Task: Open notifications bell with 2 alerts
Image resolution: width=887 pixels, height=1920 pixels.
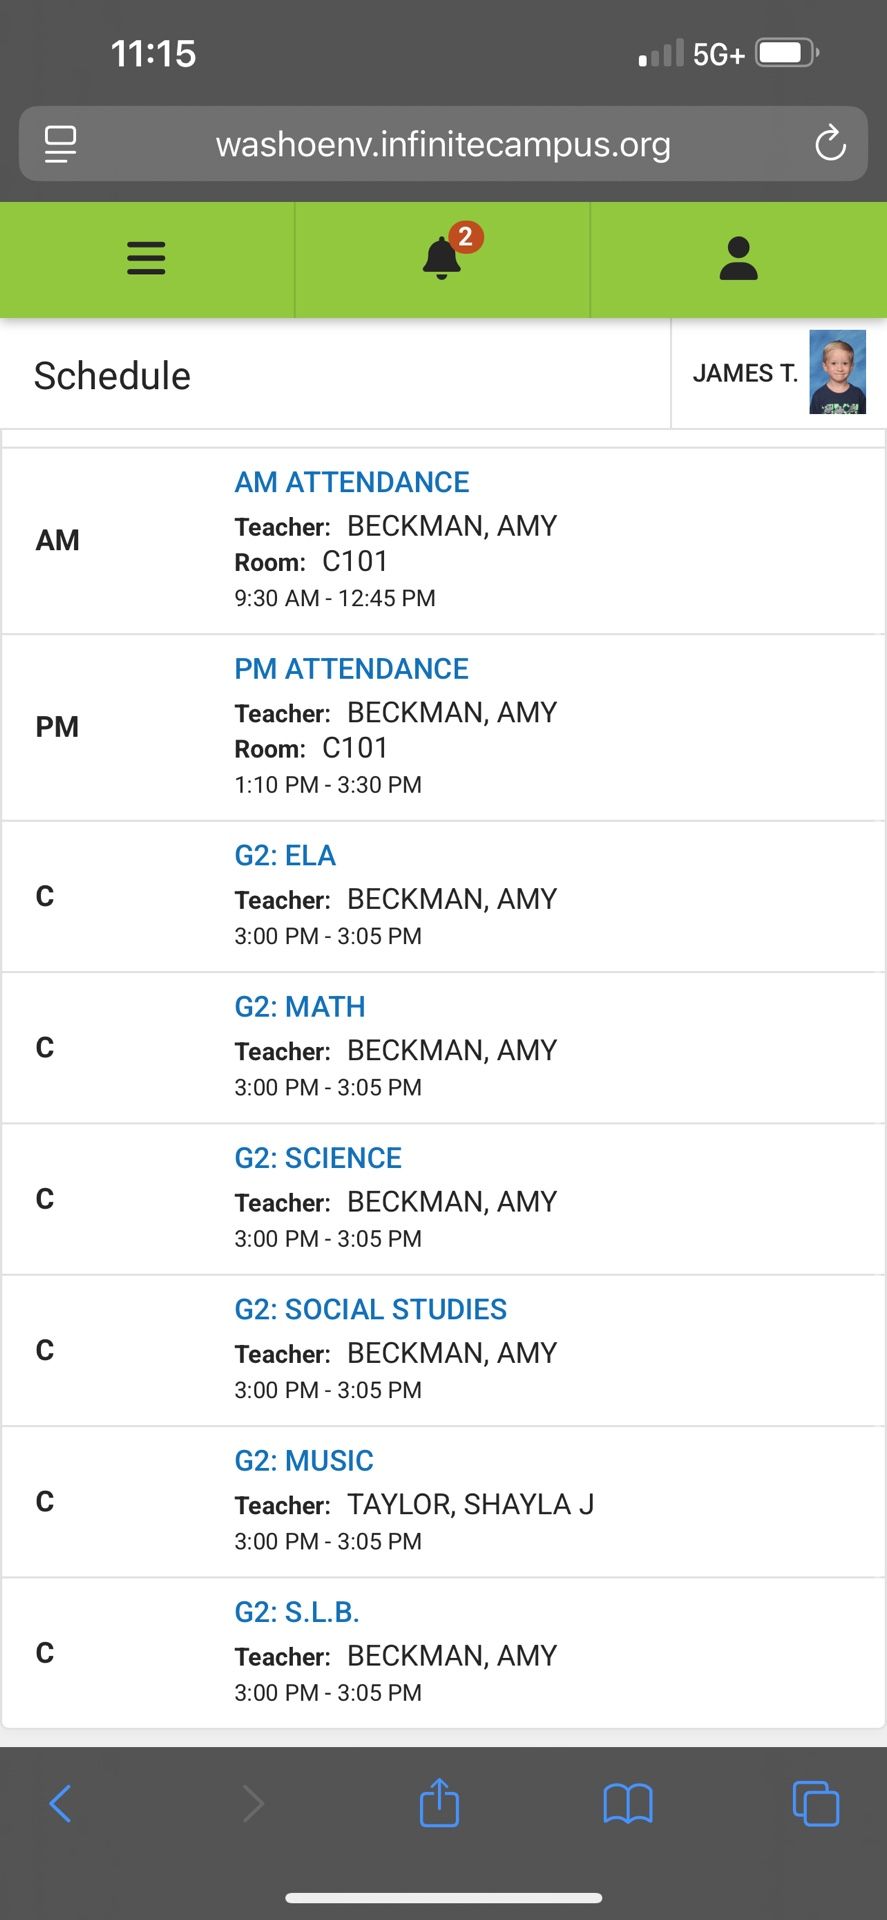Action: click(442, 258)
